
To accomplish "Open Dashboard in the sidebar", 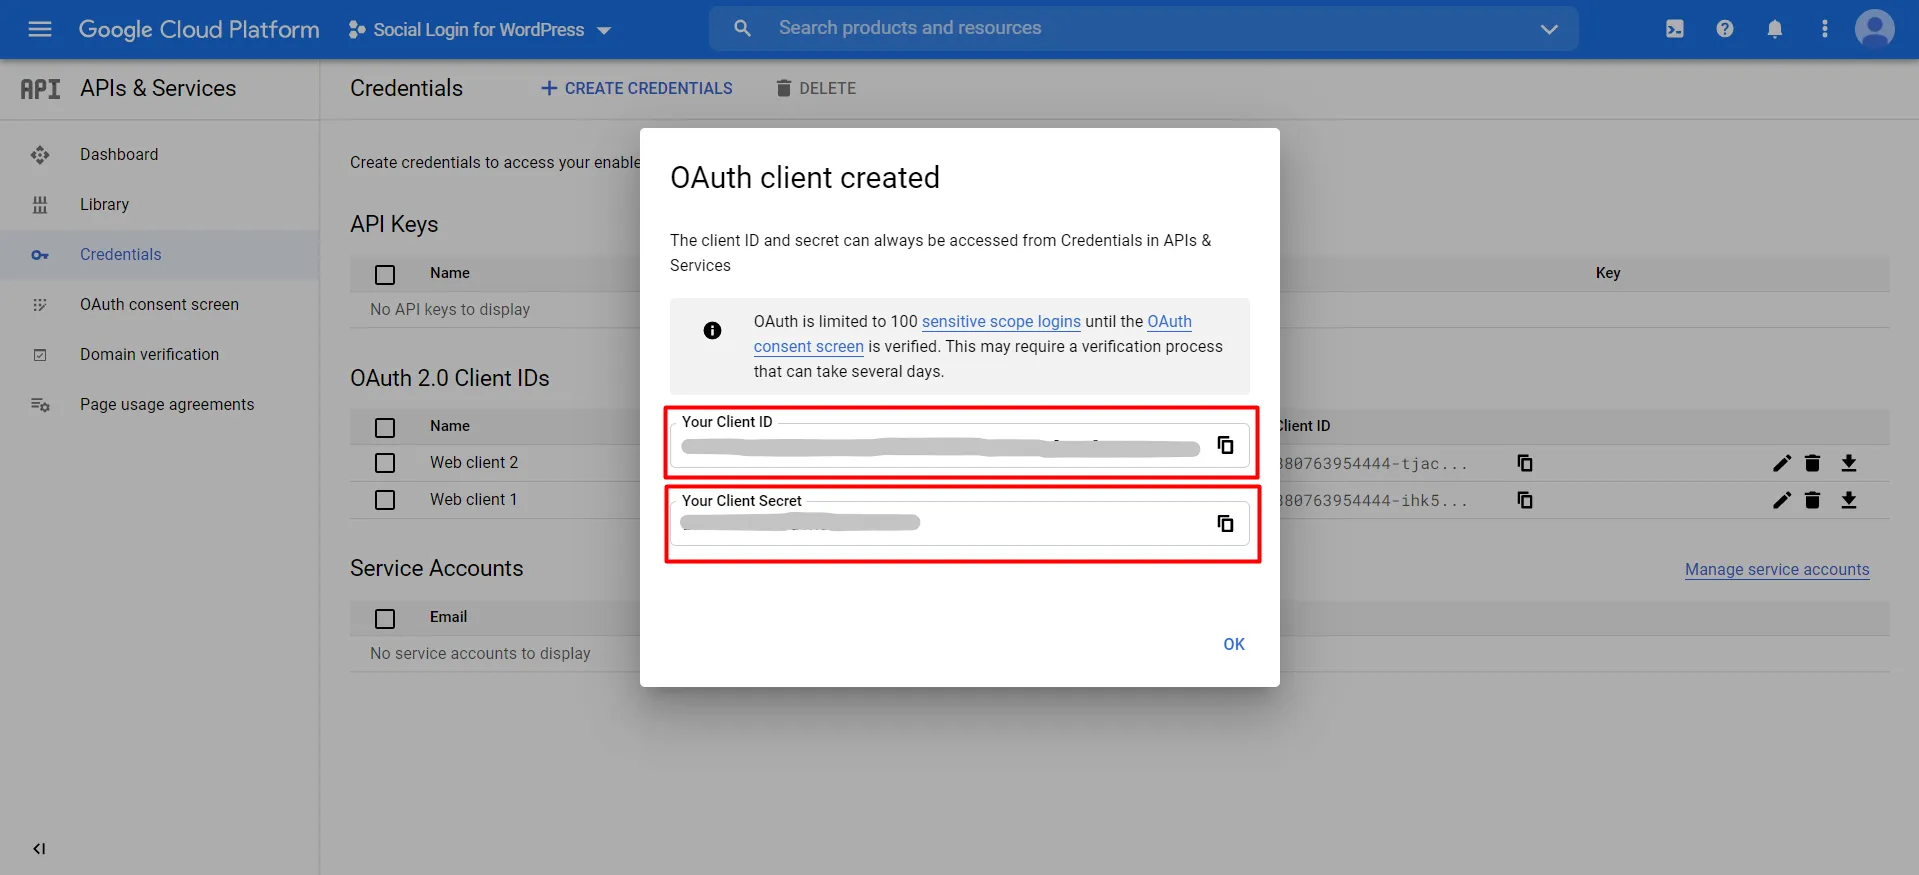I will pyautogui.click(x=119, y=154).
